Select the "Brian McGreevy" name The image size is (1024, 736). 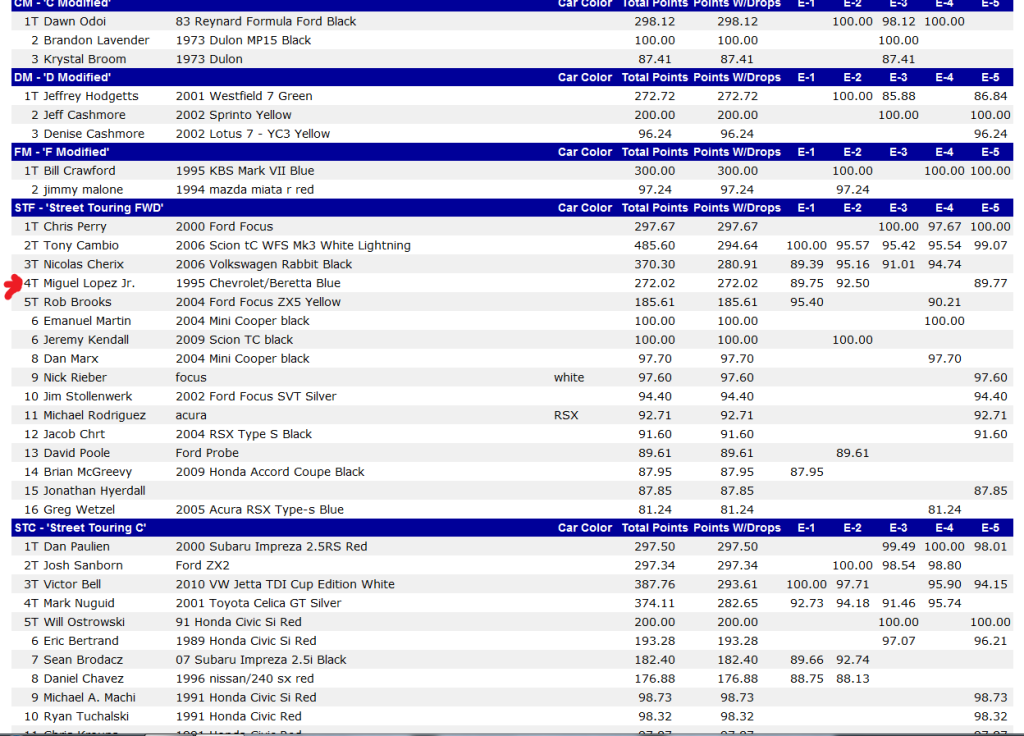(88, 473)
